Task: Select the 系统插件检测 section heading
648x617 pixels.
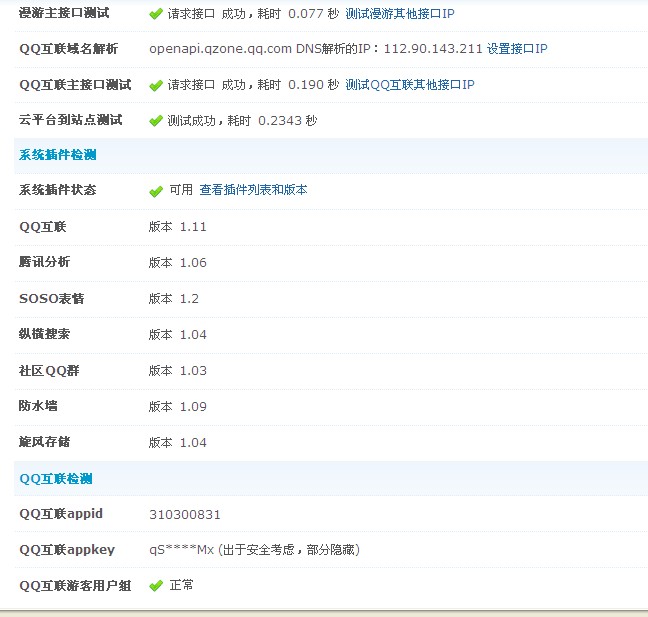Action: click(x=57, y=155)
